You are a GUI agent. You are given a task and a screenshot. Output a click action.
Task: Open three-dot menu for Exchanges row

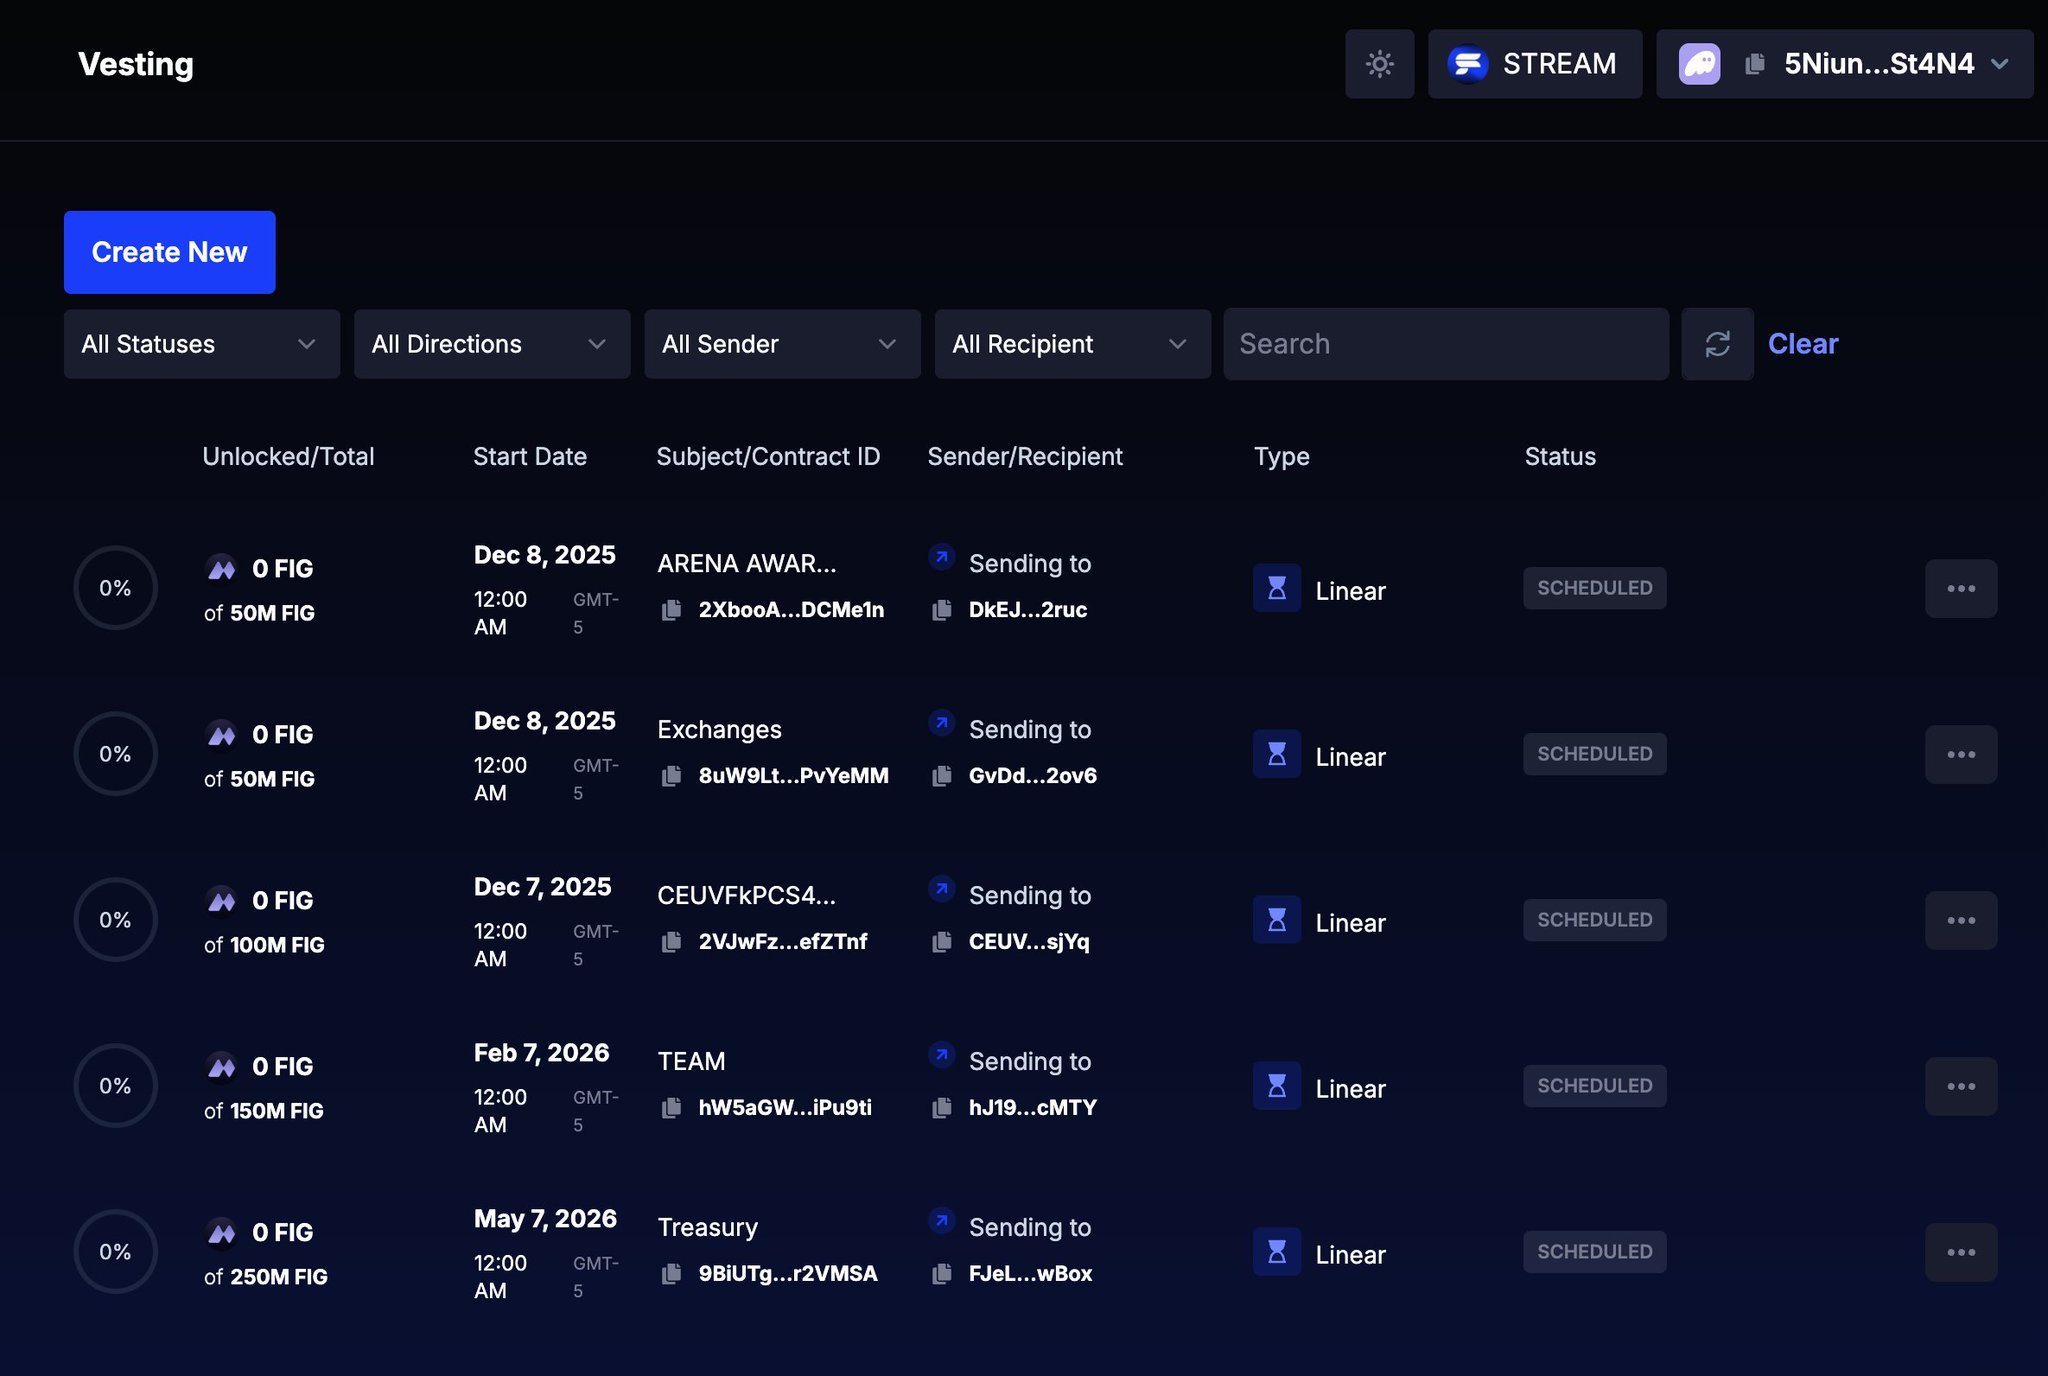point(1960,754)
